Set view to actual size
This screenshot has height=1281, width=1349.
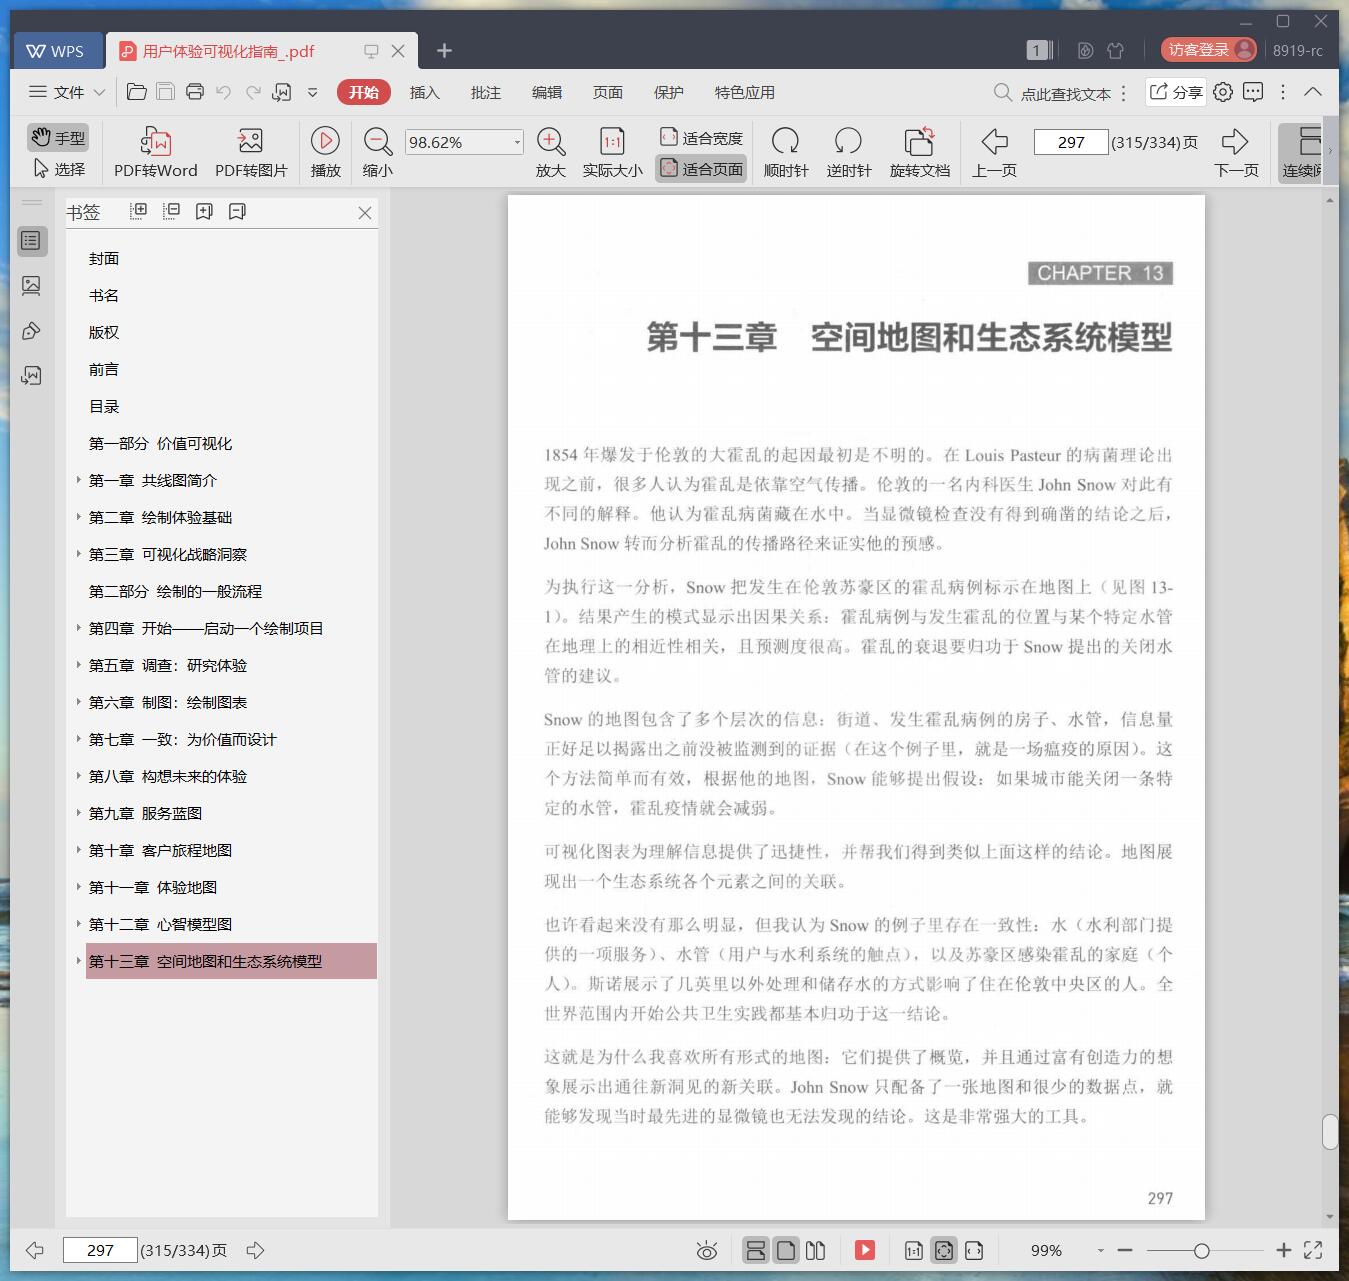pyautogui.click(x=612, y=152)
